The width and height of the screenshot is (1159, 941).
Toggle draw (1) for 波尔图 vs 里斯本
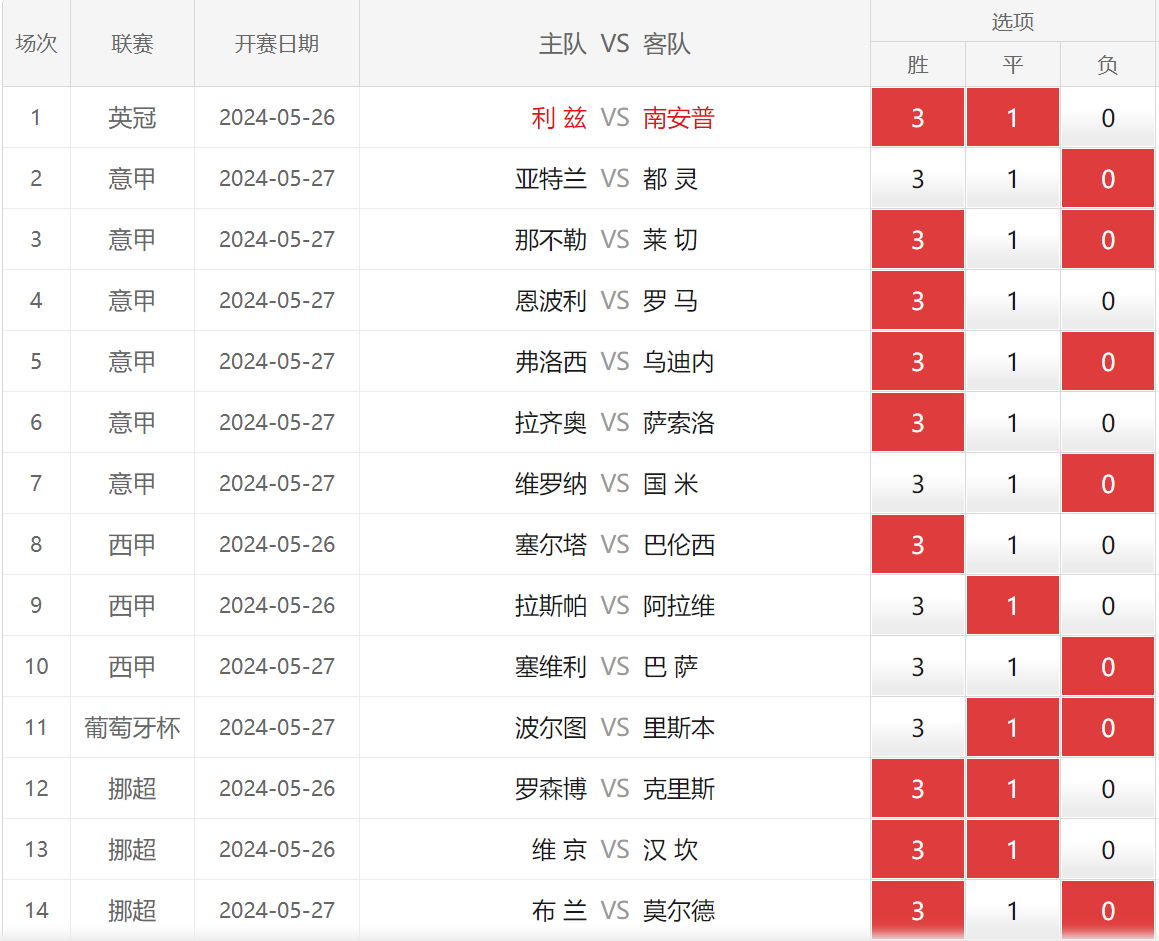pos(1013,727)
